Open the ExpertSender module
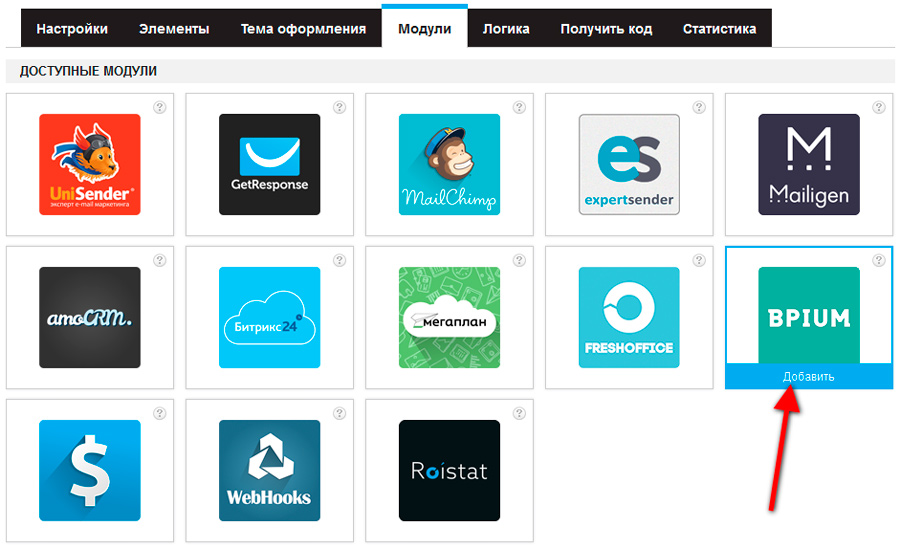The image size is (900, 549). click(x=629, y=164)
